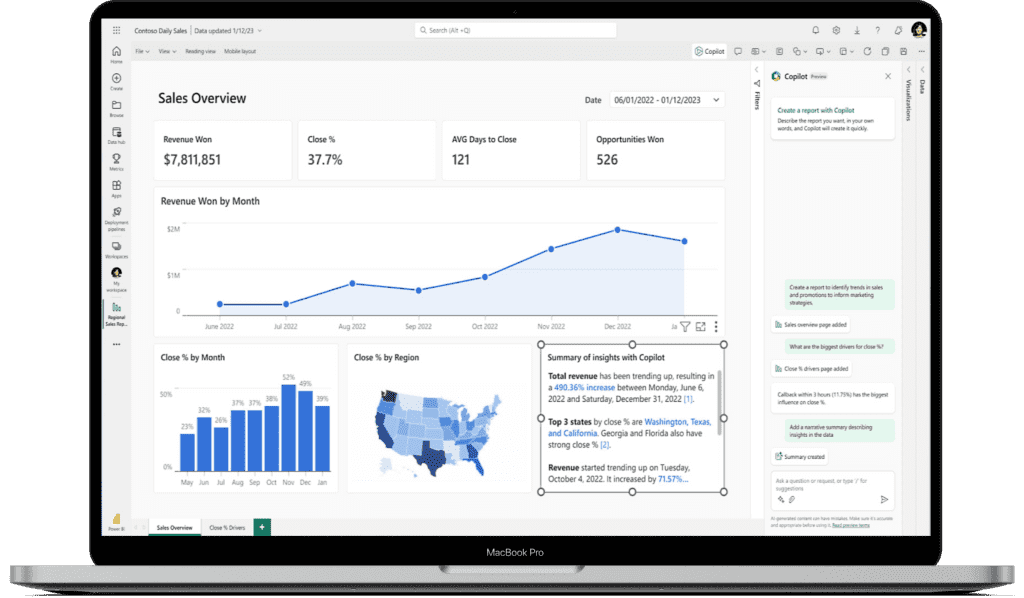Select the Dec 2022 data point
The width and height of the screenshot is (1024, 598).
coord(617,230)
